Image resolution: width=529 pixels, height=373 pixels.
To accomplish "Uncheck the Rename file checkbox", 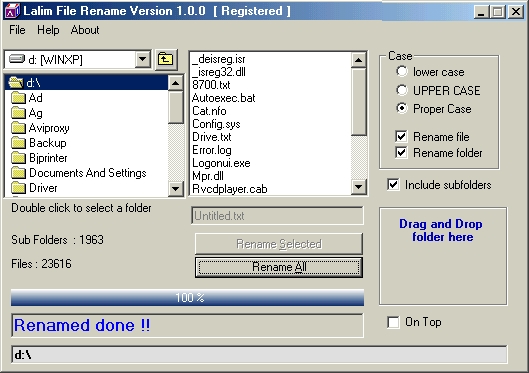I will 401,137.
